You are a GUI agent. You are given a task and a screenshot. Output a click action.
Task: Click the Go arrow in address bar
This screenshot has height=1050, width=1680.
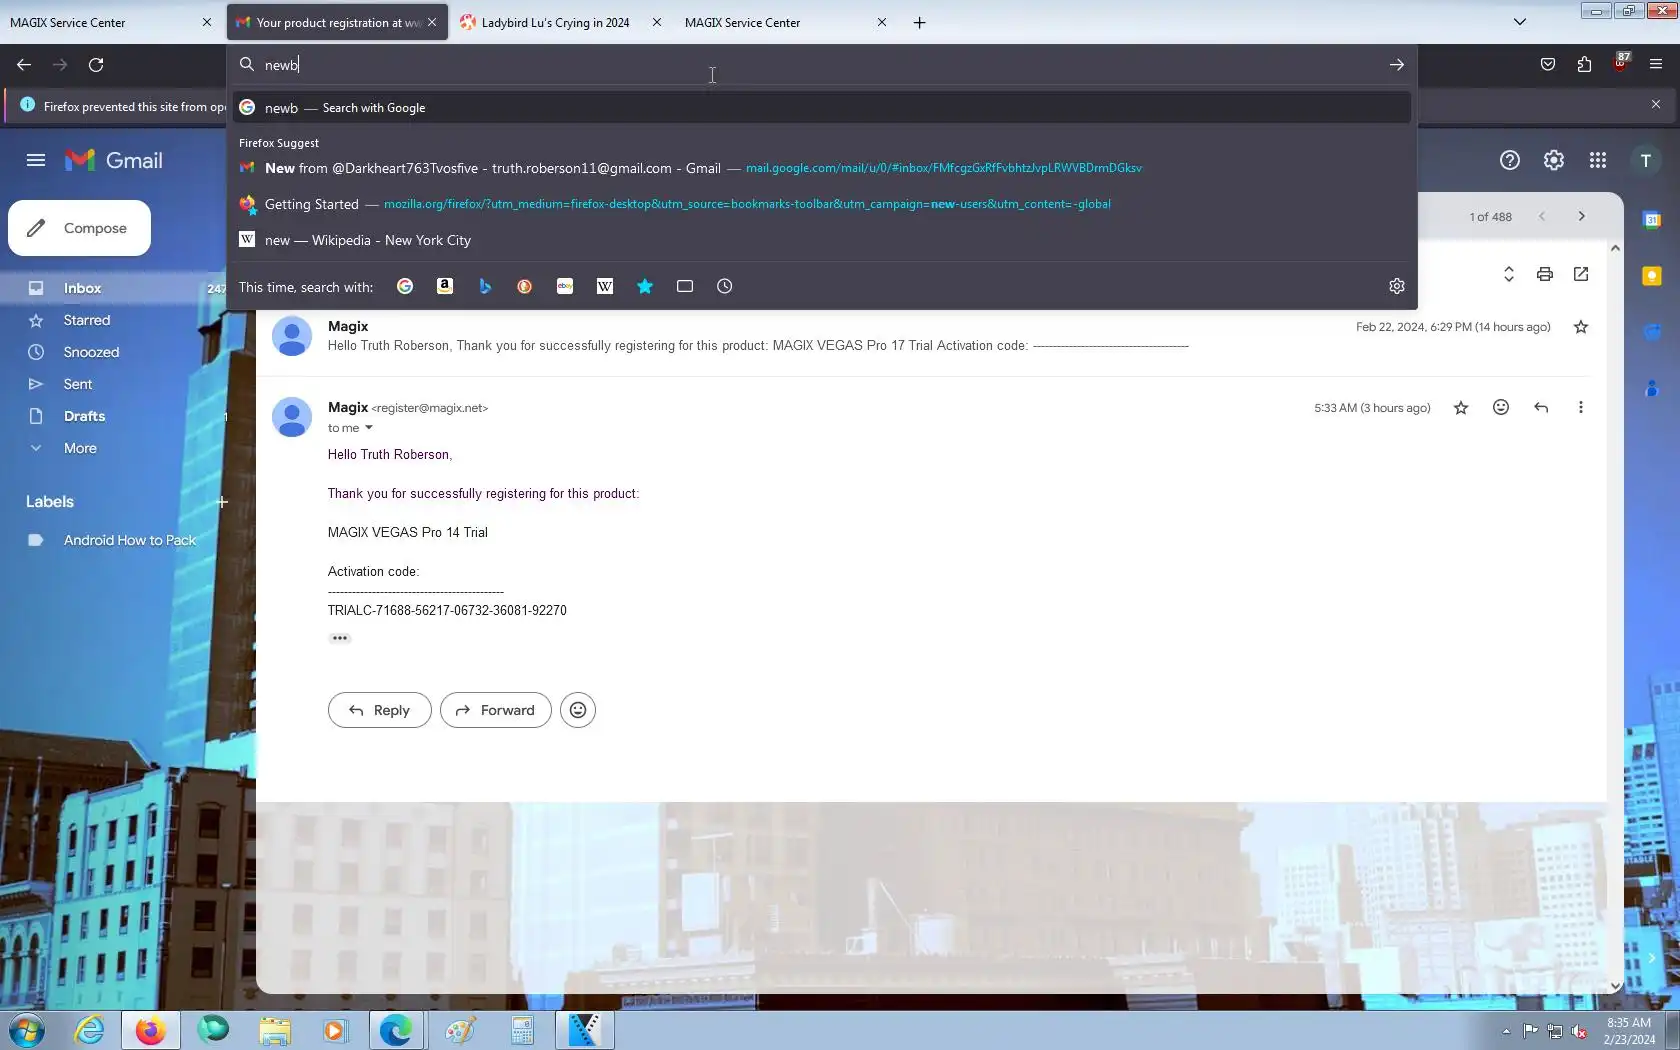(x=1397, y=65)
